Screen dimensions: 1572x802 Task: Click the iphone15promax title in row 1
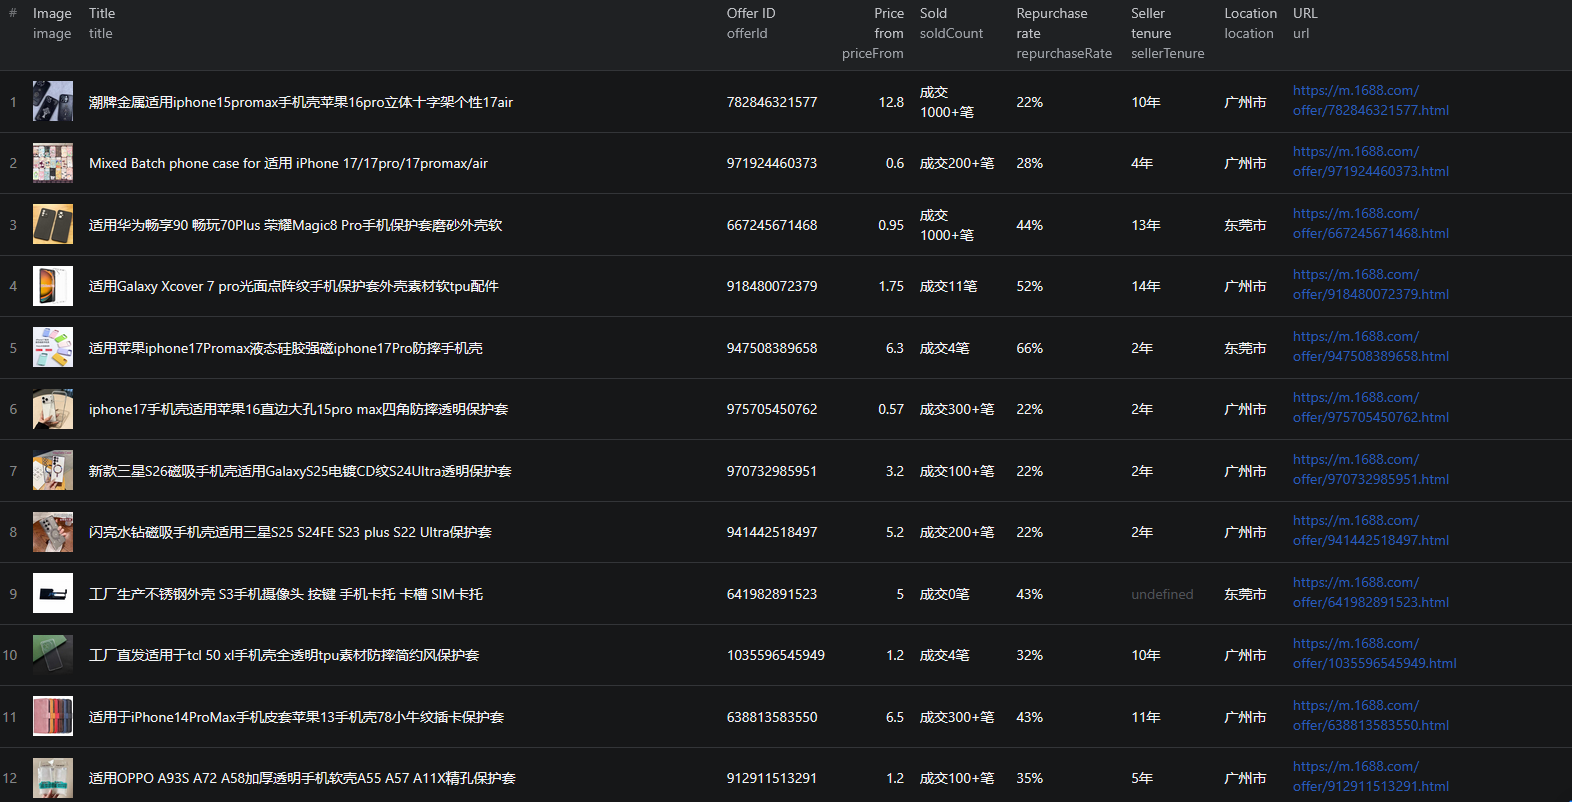(300, 102)
